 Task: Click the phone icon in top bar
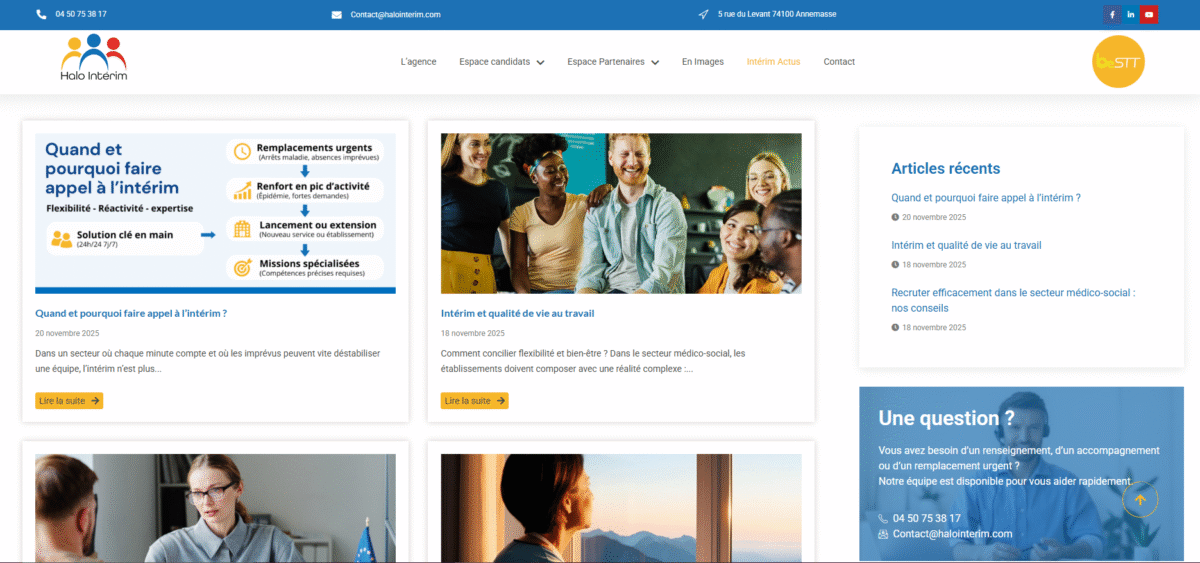click(x=41, y=14)
